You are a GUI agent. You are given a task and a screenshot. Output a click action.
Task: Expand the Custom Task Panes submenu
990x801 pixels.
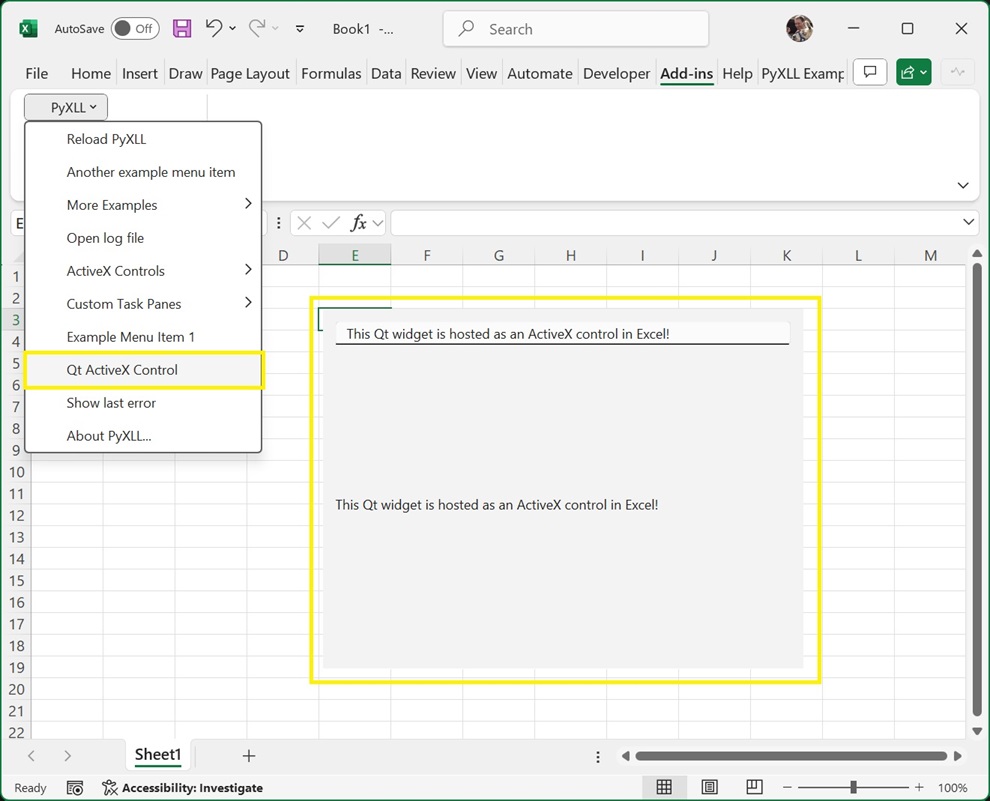coord(143,304)
